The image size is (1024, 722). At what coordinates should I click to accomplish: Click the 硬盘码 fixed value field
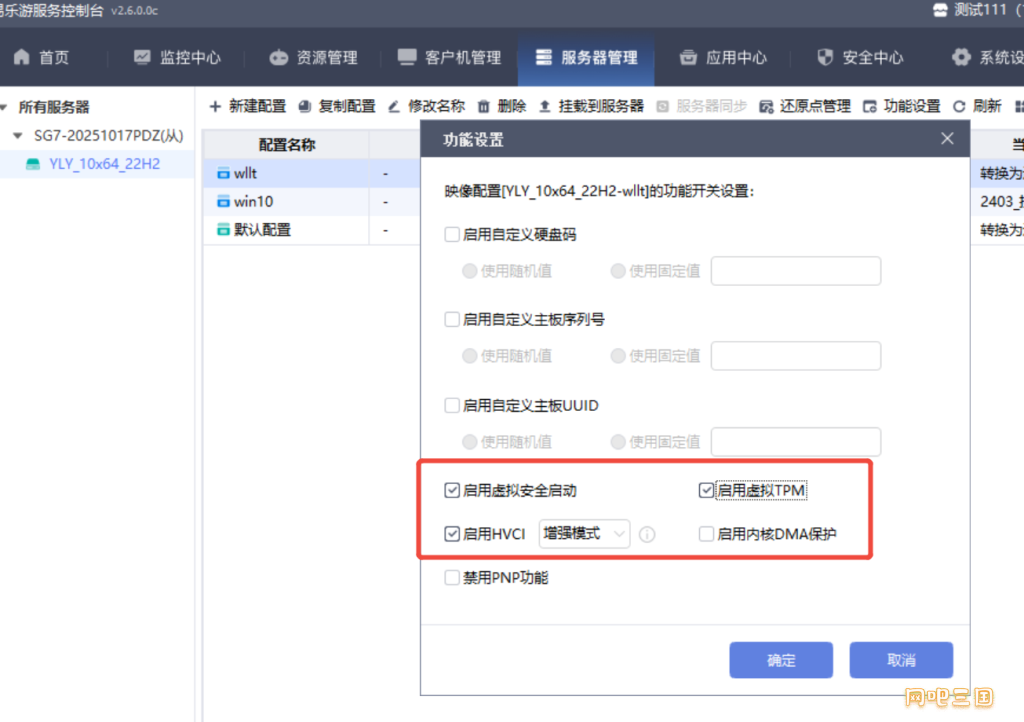(x=796, y=271)
